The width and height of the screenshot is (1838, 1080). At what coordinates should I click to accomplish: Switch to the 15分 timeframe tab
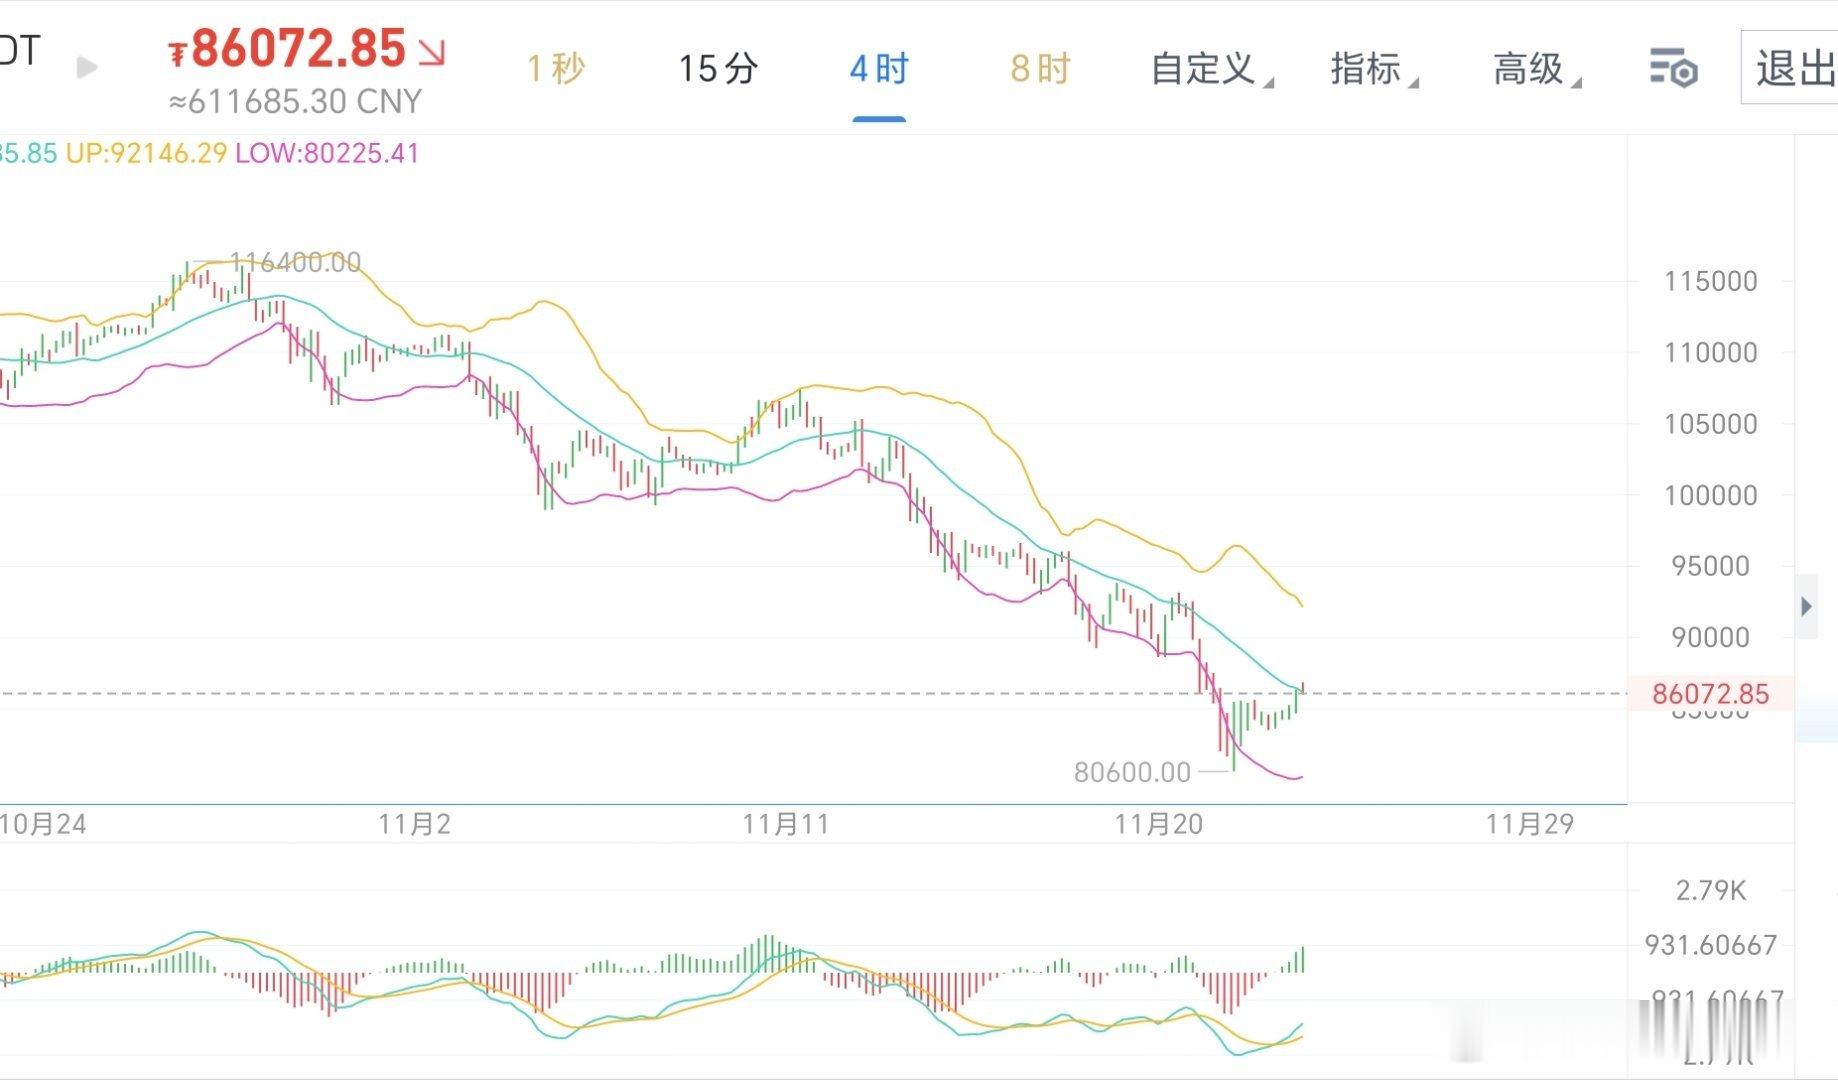coord(716,68)
